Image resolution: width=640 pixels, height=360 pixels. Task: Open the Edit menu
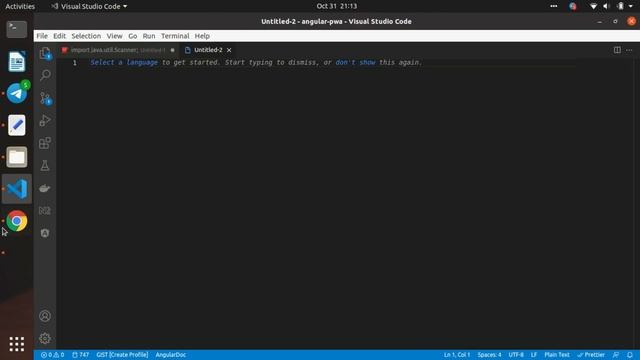(59, 36)
